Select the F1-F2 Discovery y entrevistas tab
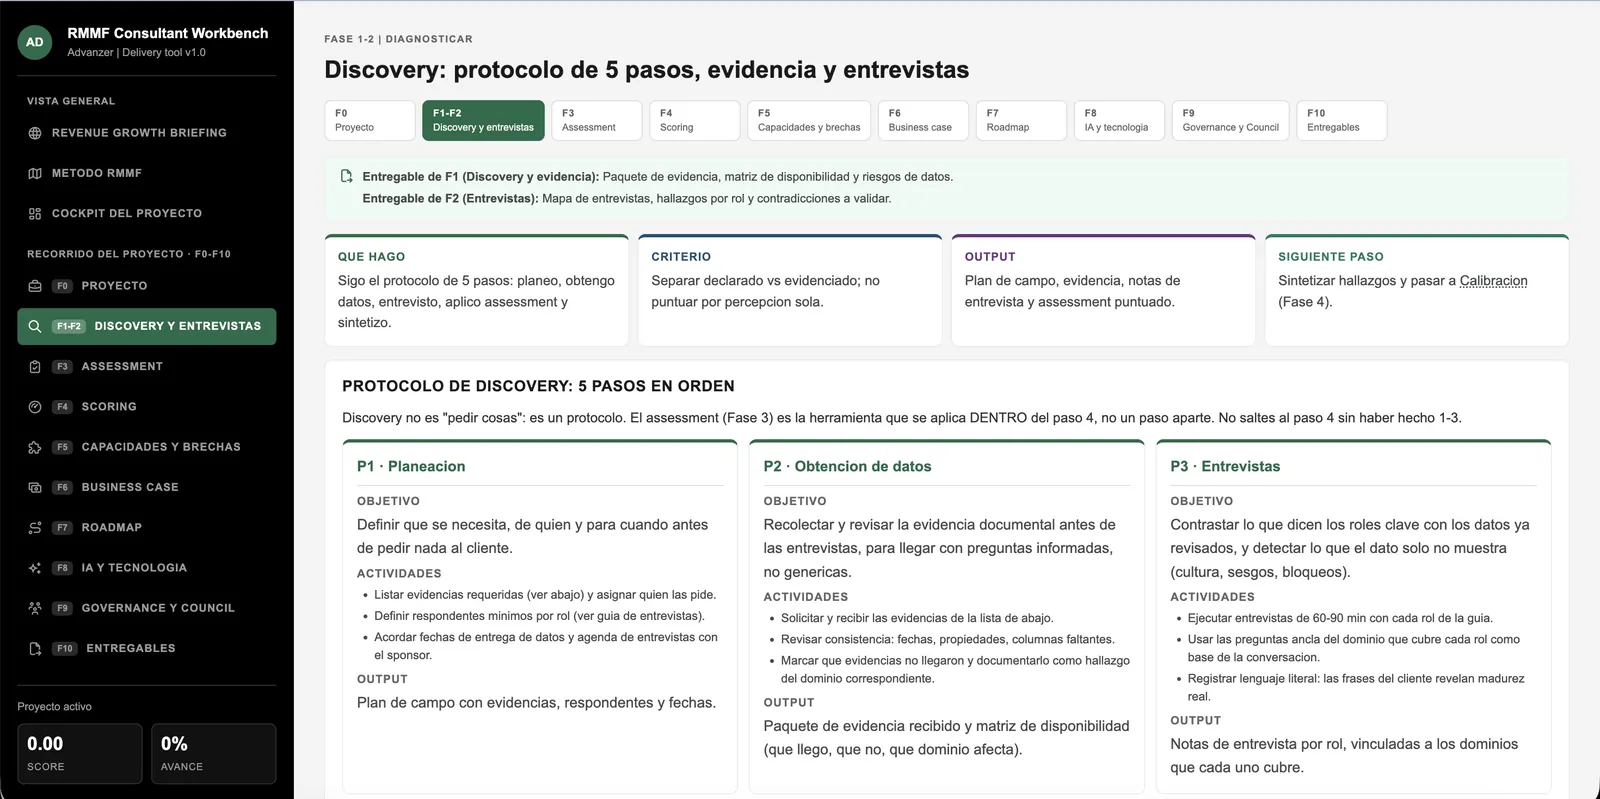 pos(483,120)
